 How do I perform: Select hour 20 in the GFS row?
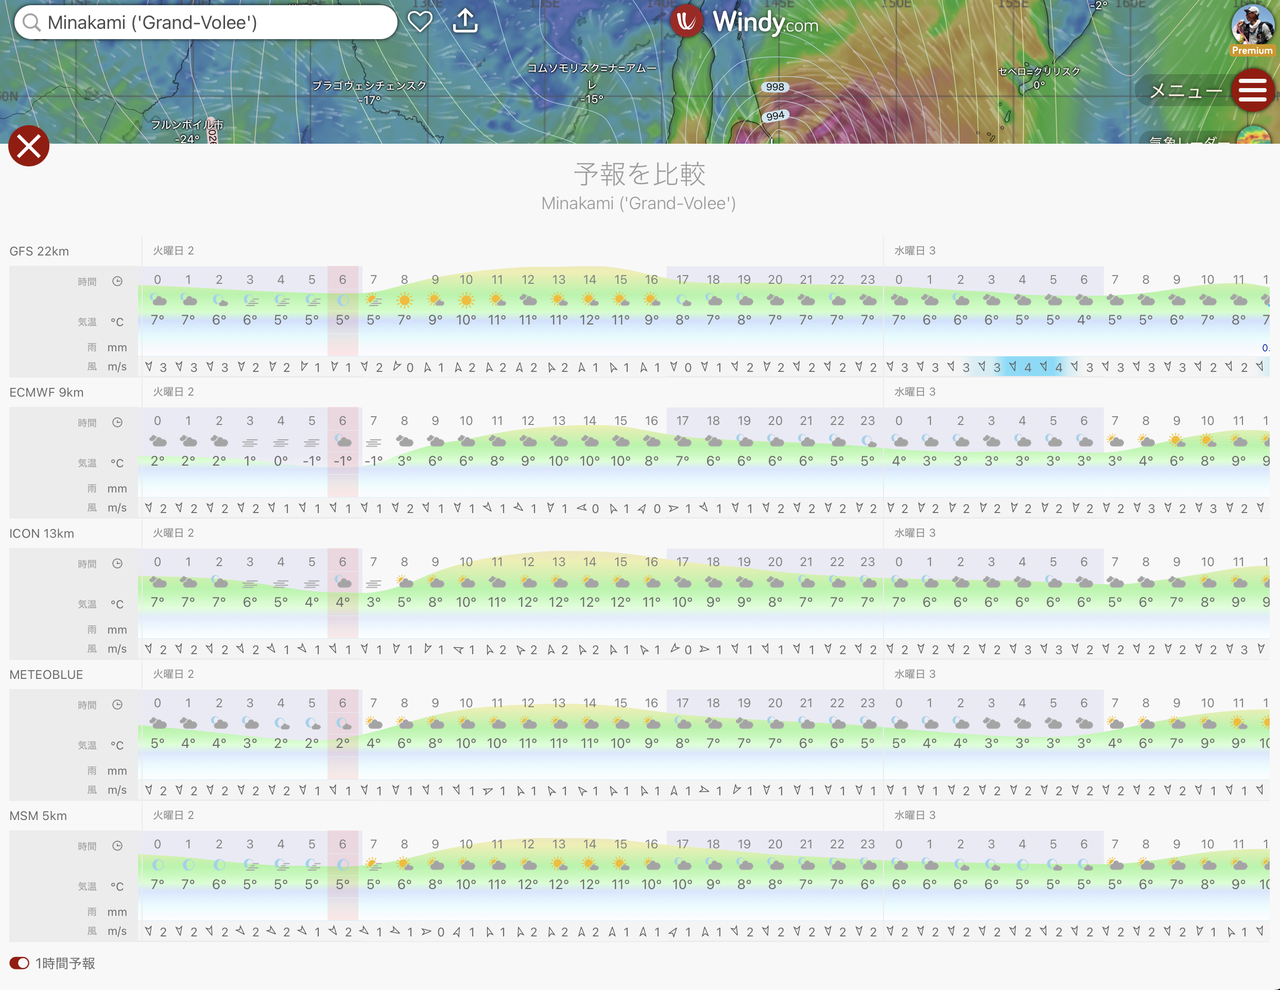pos(775,280)
